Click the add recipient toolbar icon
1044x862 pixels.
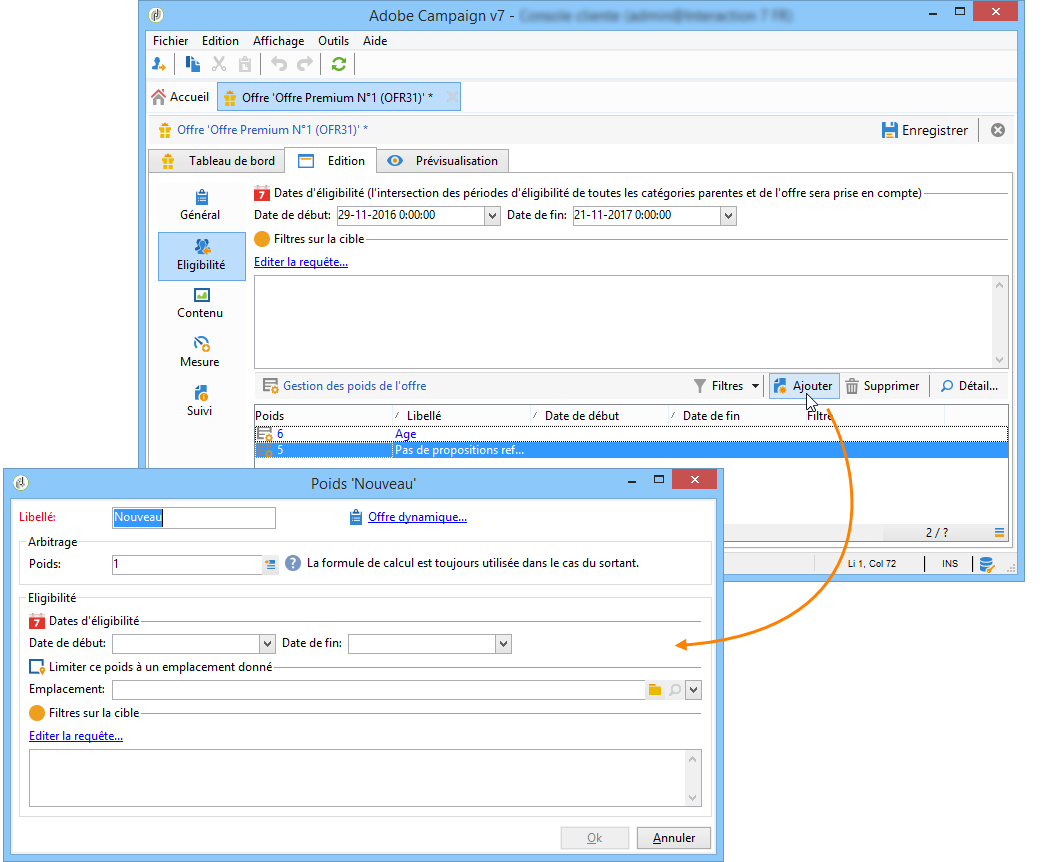(x=158, y=64)
